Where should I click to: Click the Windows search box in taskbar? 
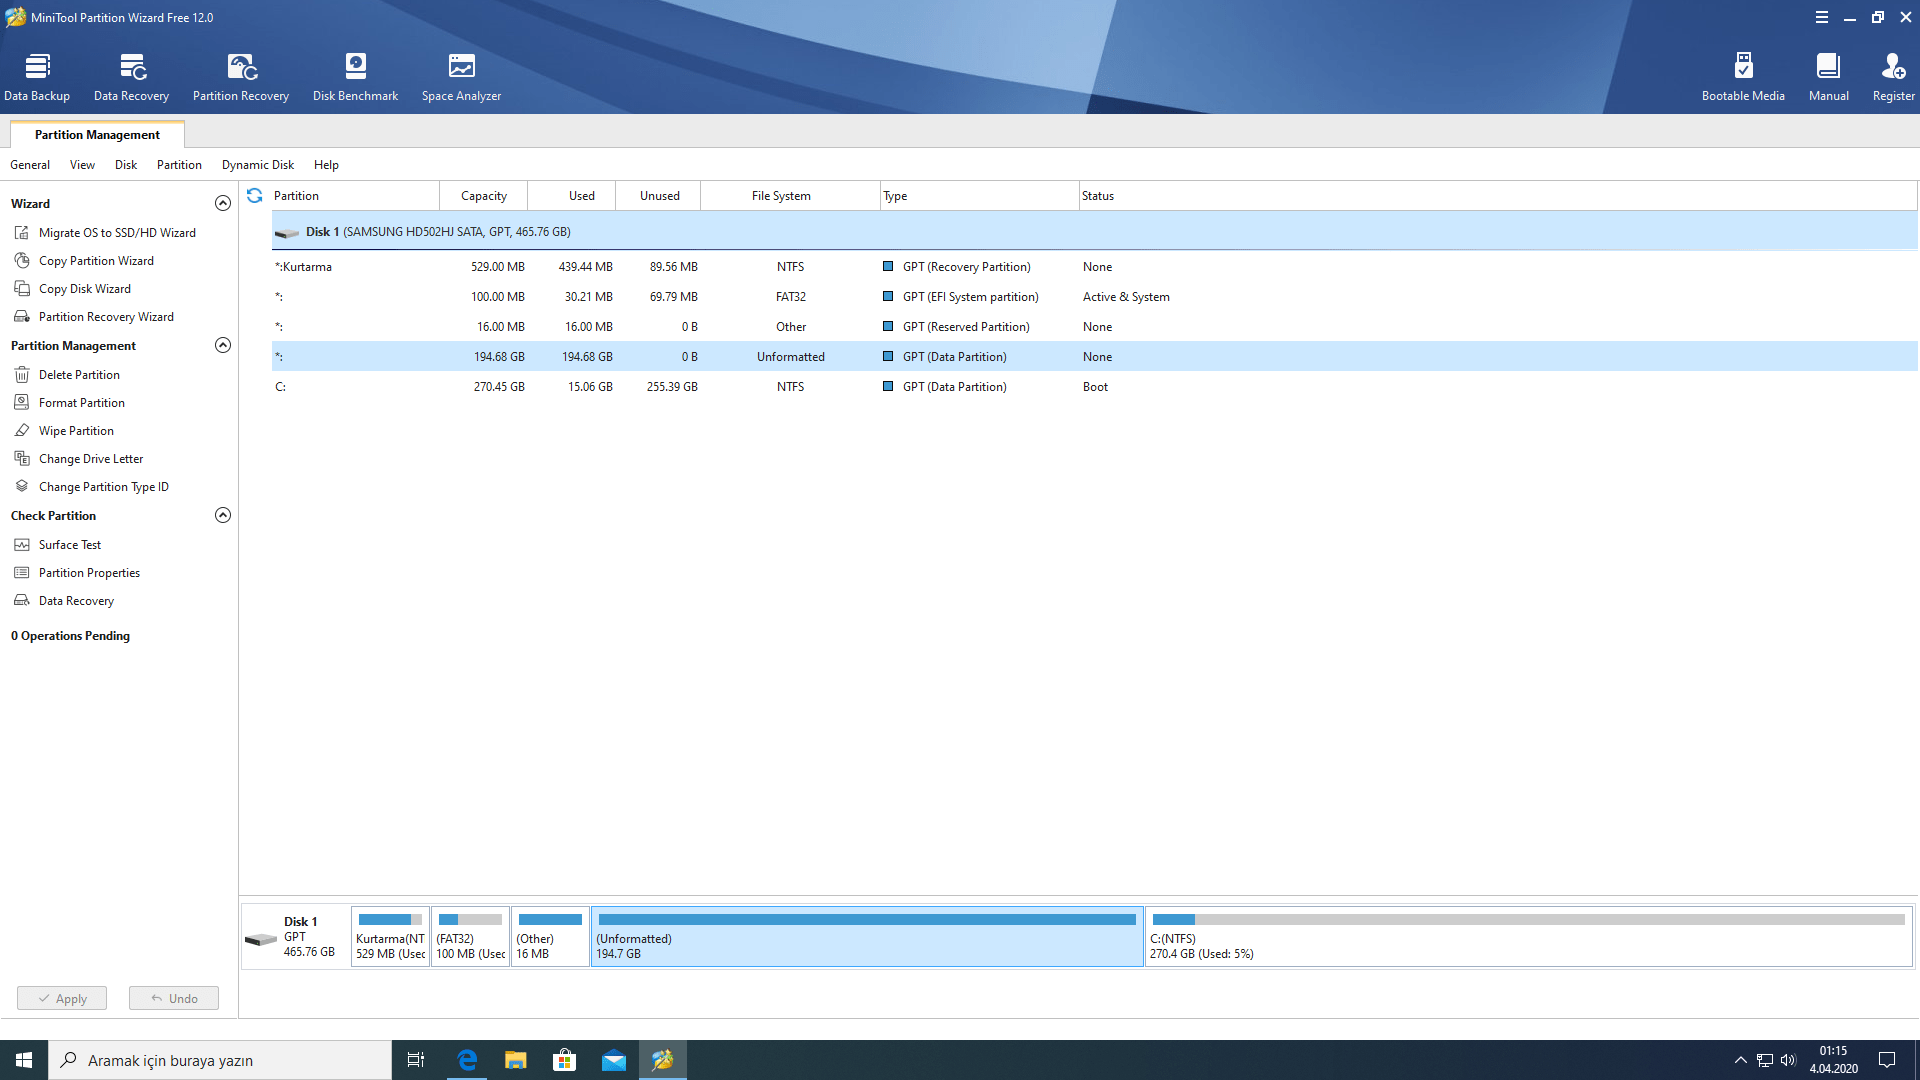tap(220, 1060)
